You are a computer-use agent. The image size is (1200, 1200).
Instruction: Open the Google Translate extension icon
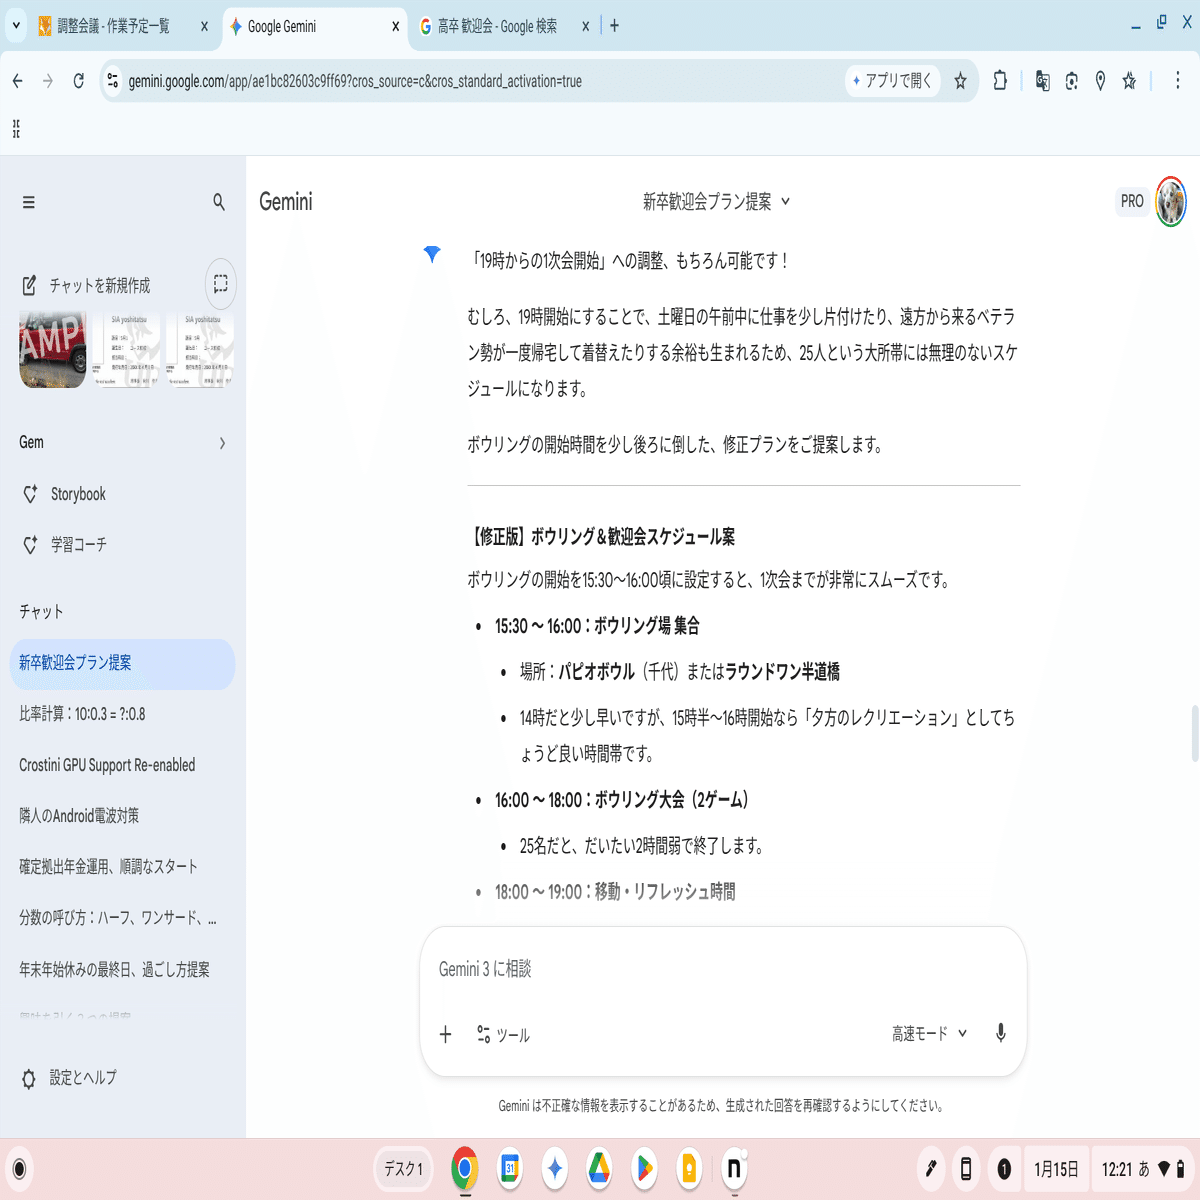tap(1042, 81)
